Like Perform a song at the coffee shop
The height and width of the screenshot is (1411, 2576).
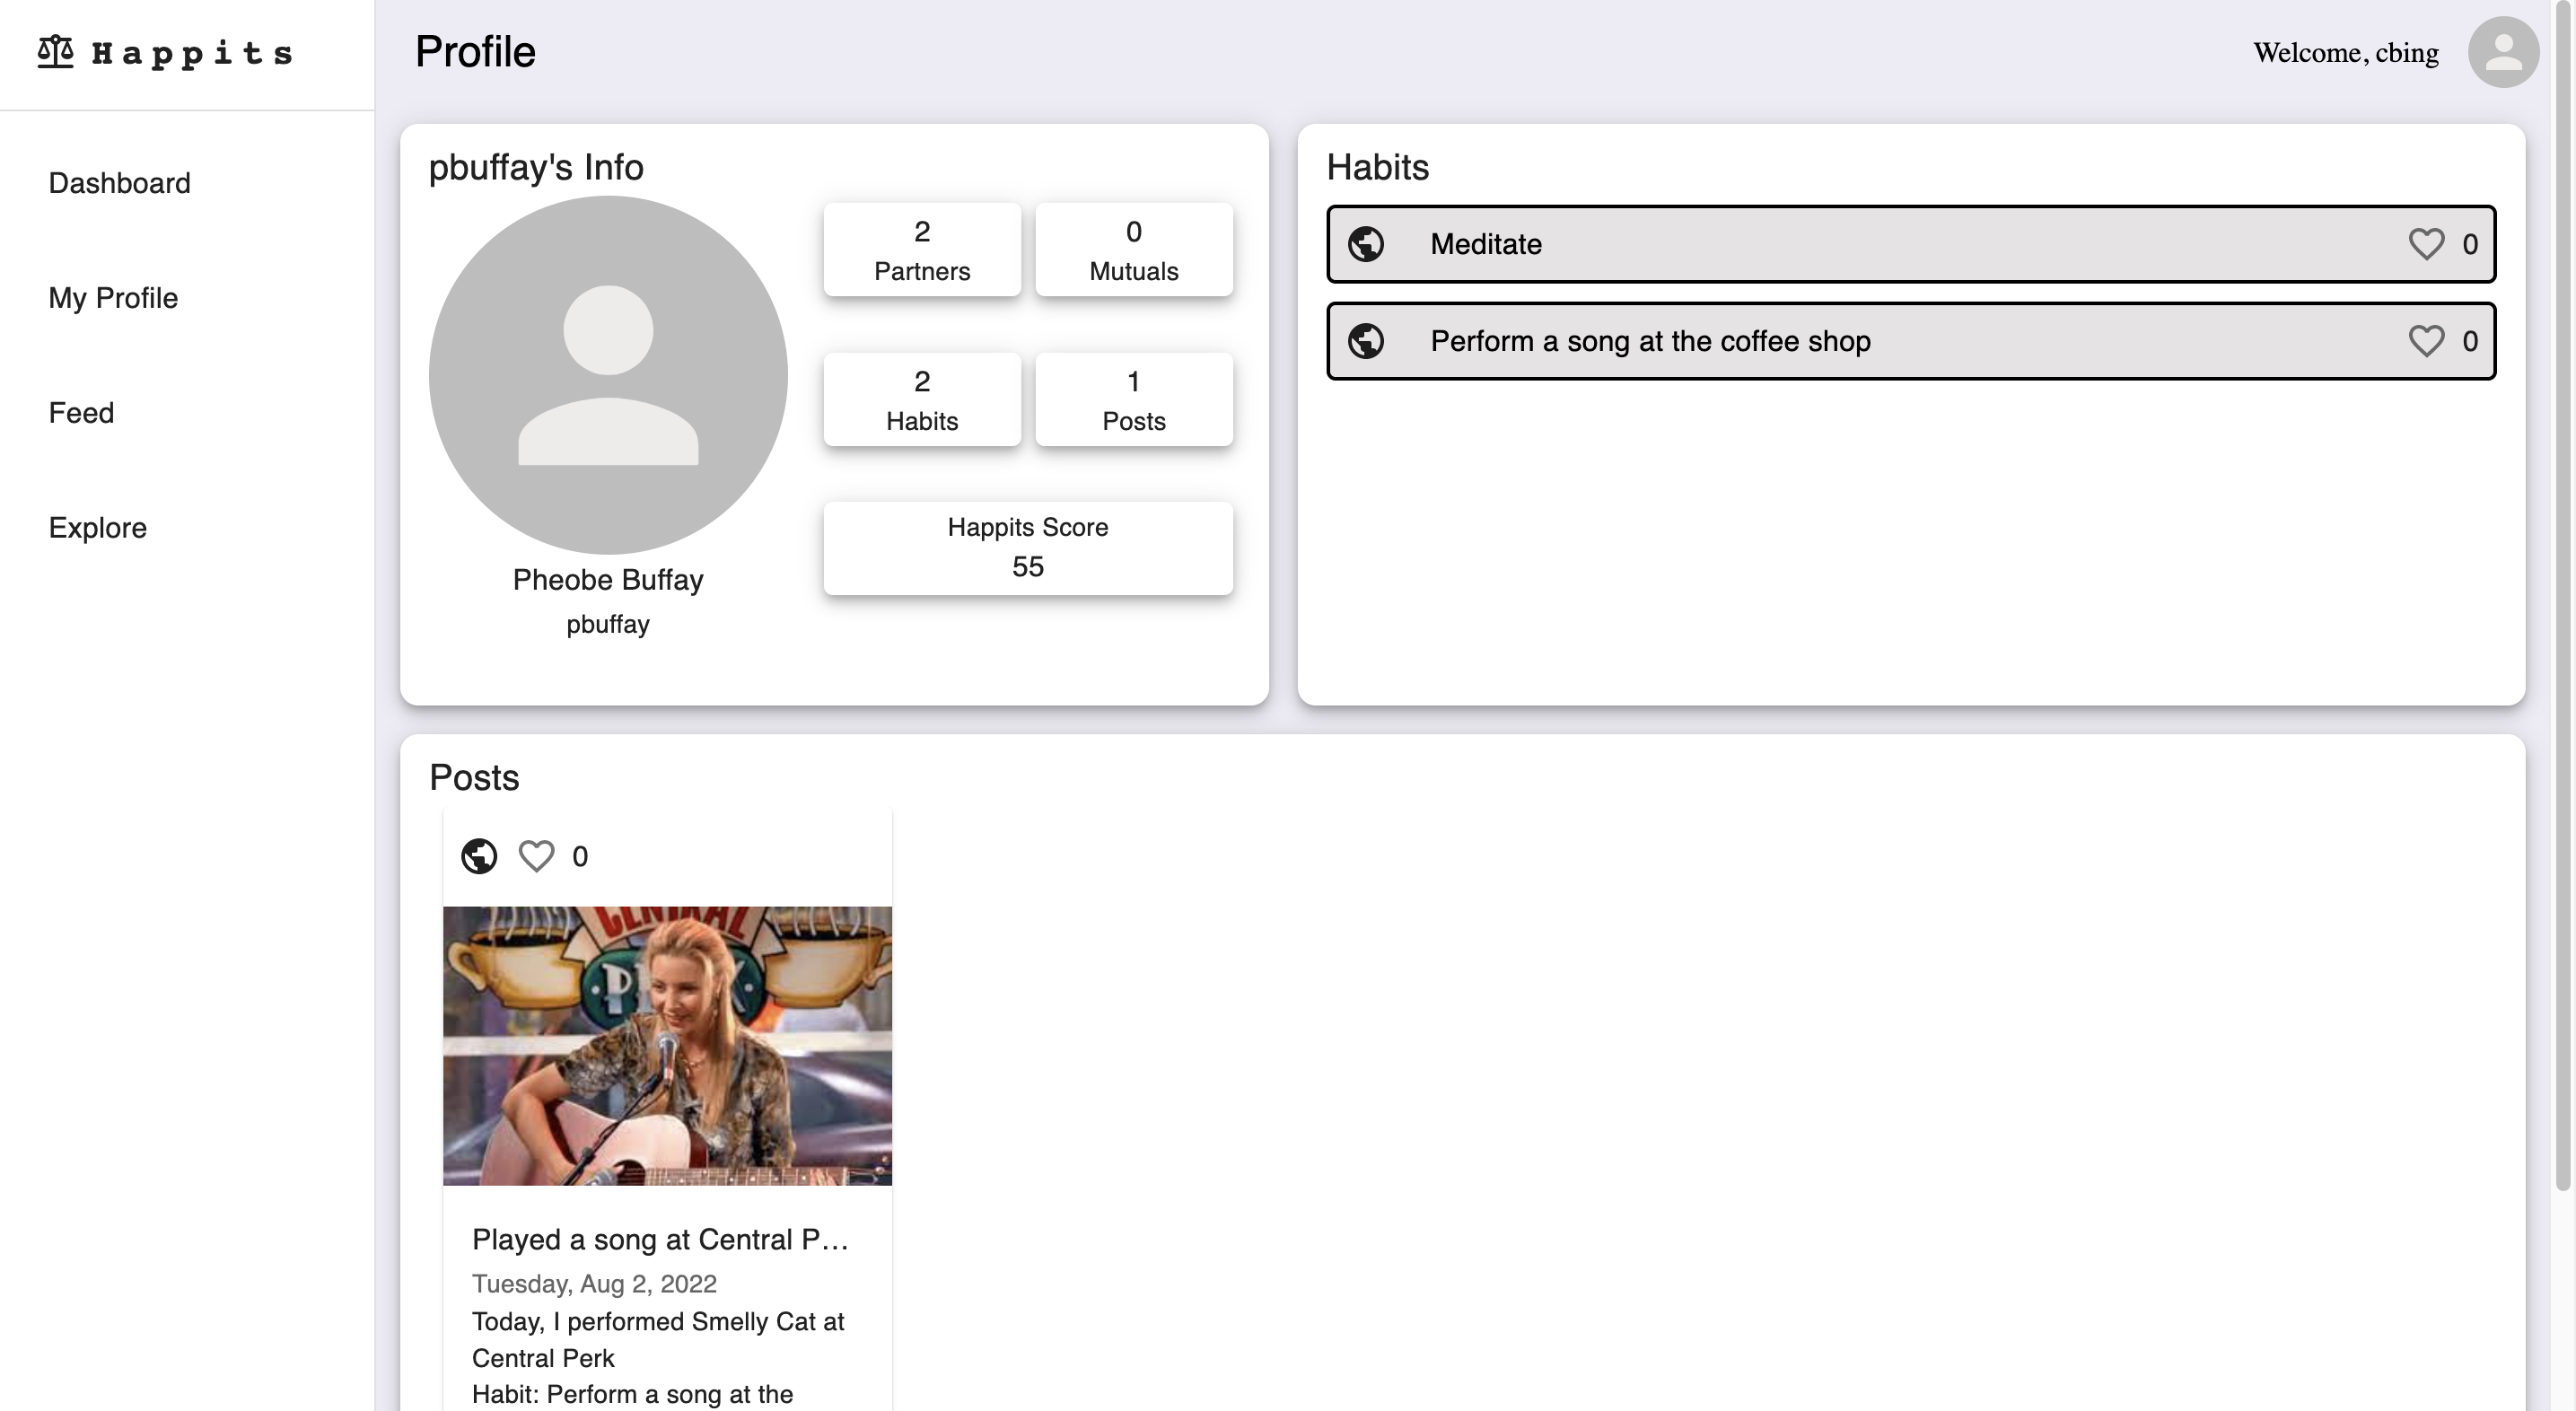click(2425, 341)
